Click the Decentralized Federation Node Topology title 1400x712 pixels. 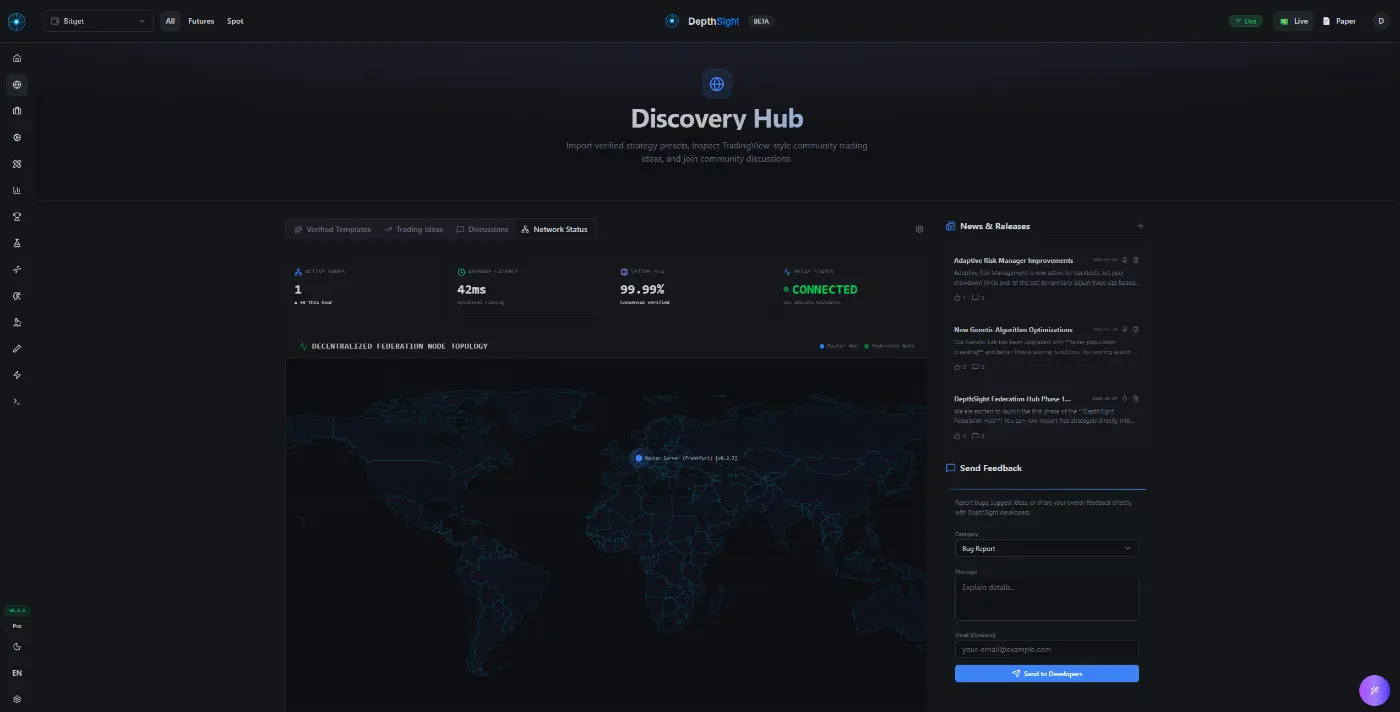point(400,346)
